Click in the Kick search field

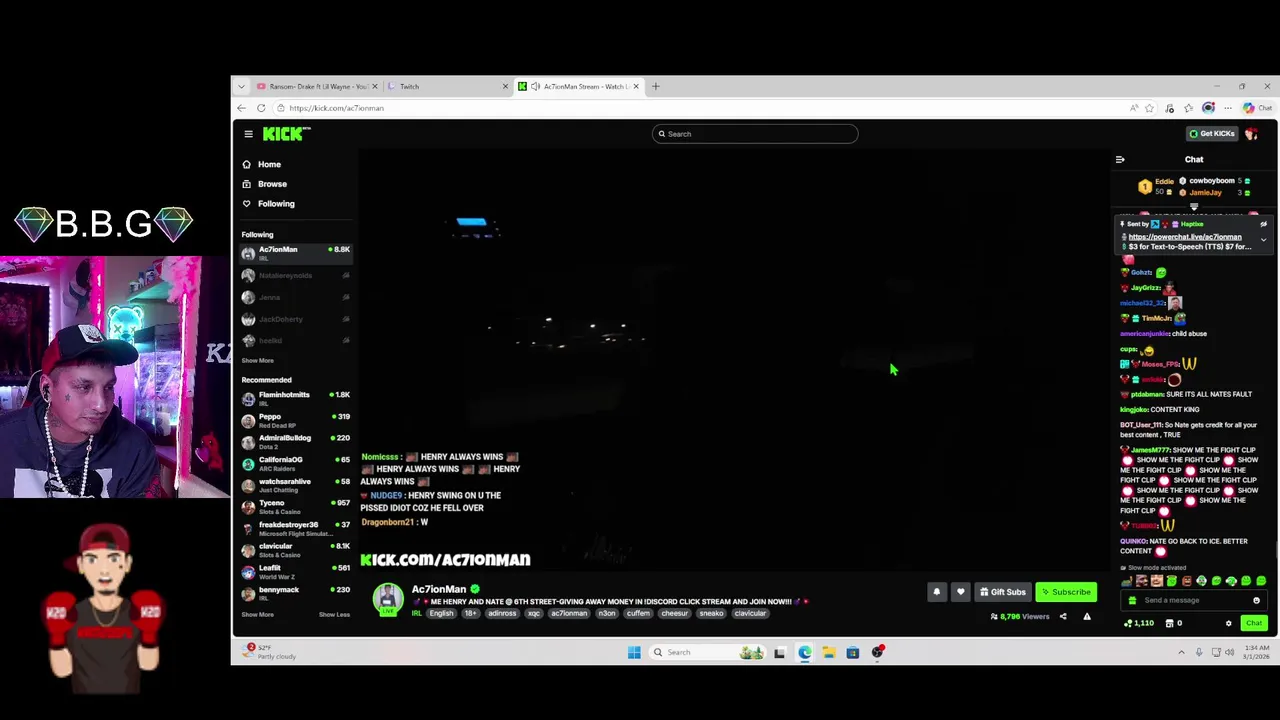tap(755, 134)
